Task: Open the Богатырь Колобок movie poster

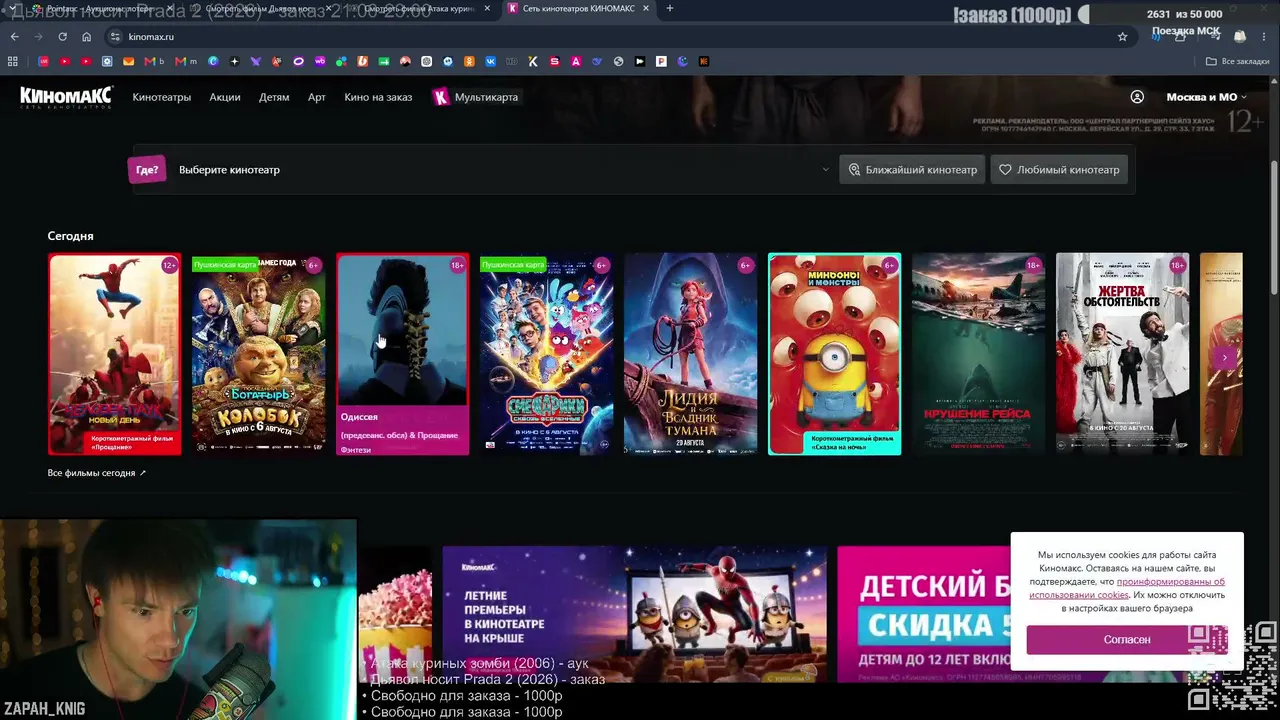Action: click(x=259, y=354)
